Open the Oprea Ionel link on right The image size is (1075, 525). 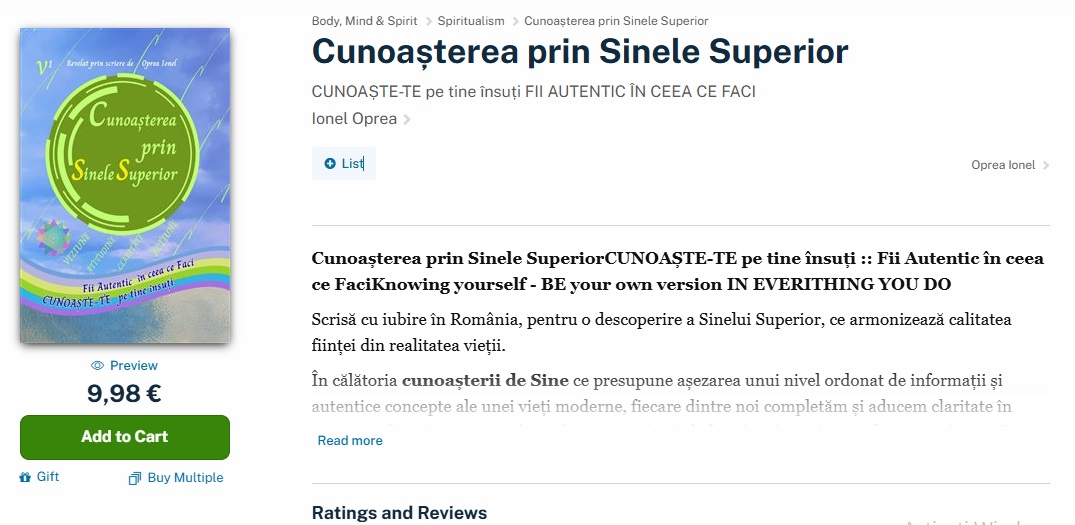(1003, 166)
